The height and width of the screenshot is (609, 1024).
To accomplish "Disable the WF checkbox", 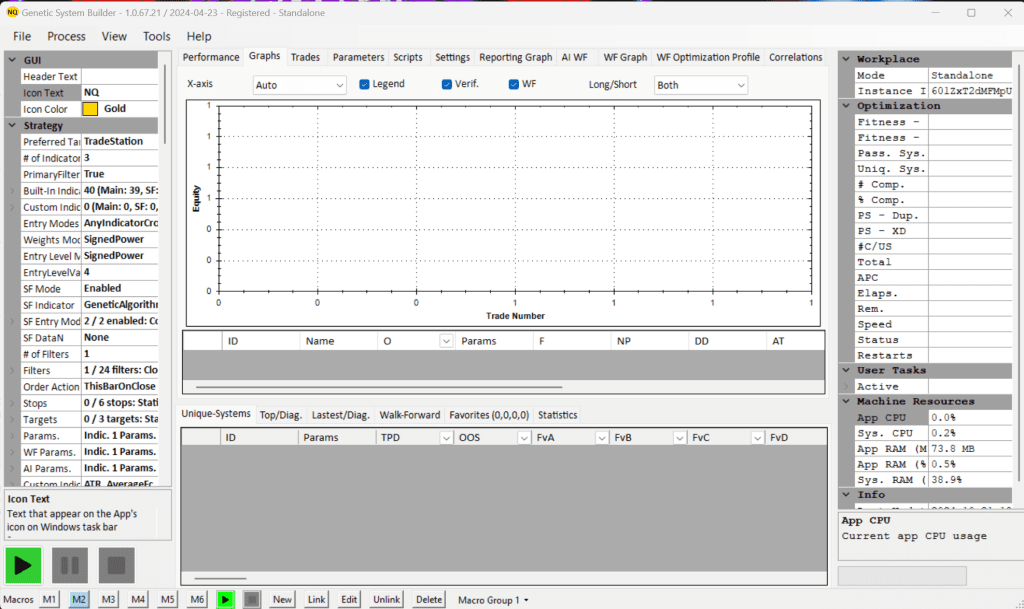I will (x=514, y=84).
